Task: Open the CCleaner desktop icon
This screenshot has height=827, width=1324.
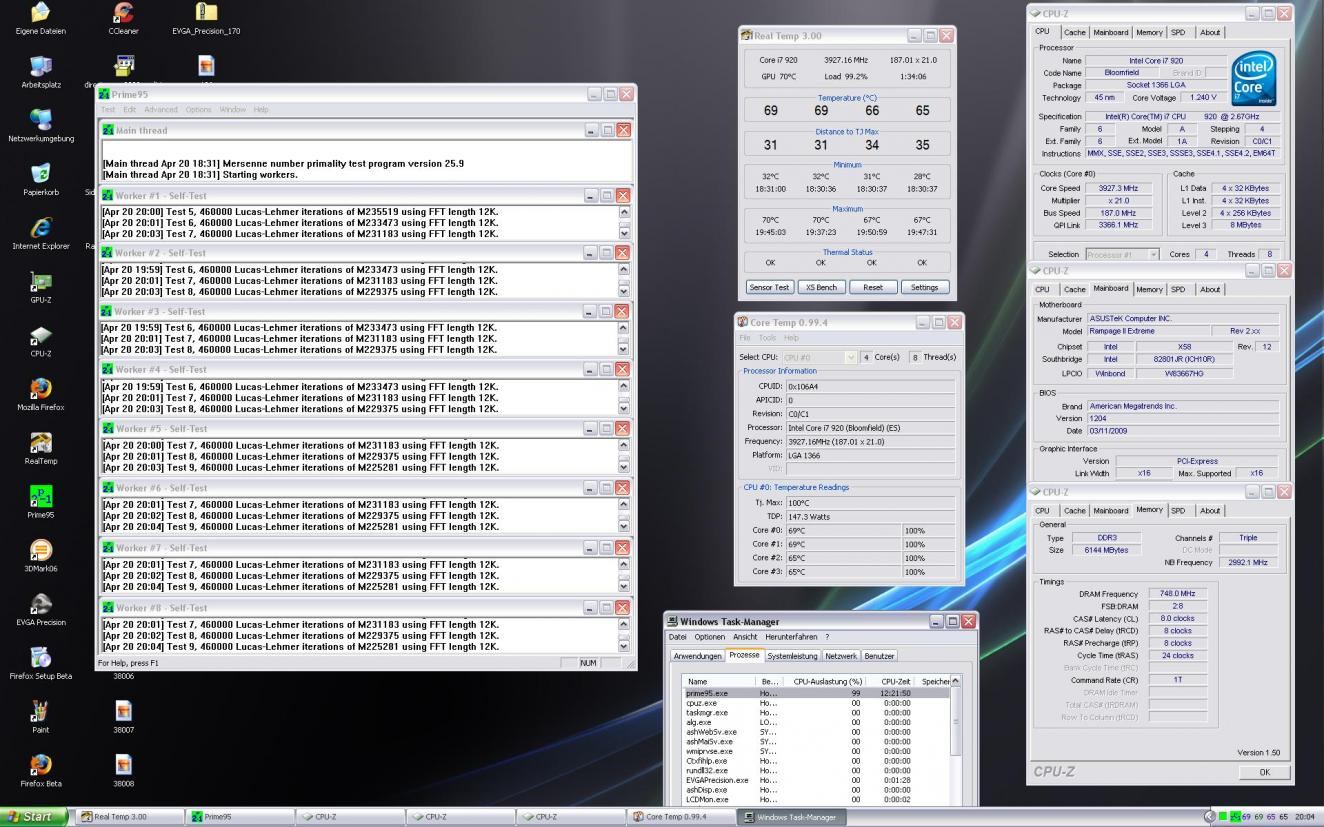Action: click(123, 13)
